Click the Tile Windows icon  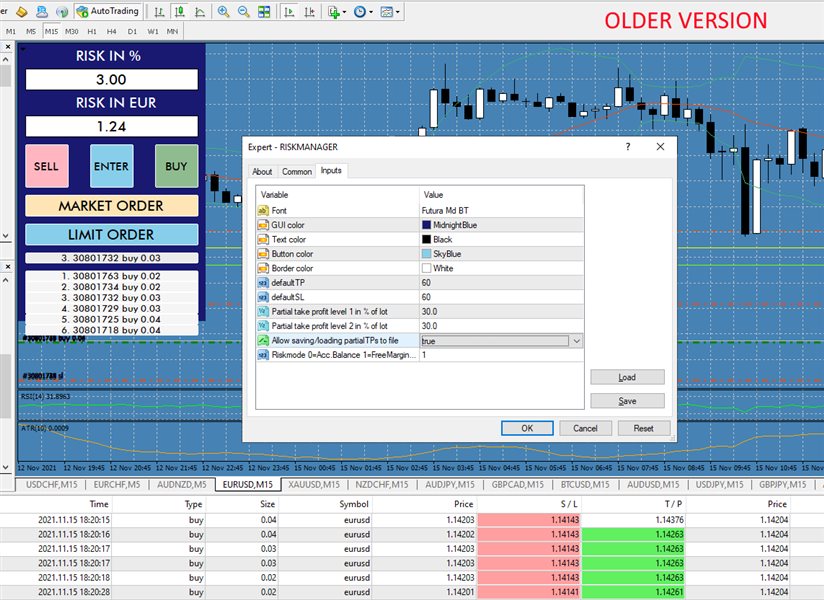coord(264,12)
